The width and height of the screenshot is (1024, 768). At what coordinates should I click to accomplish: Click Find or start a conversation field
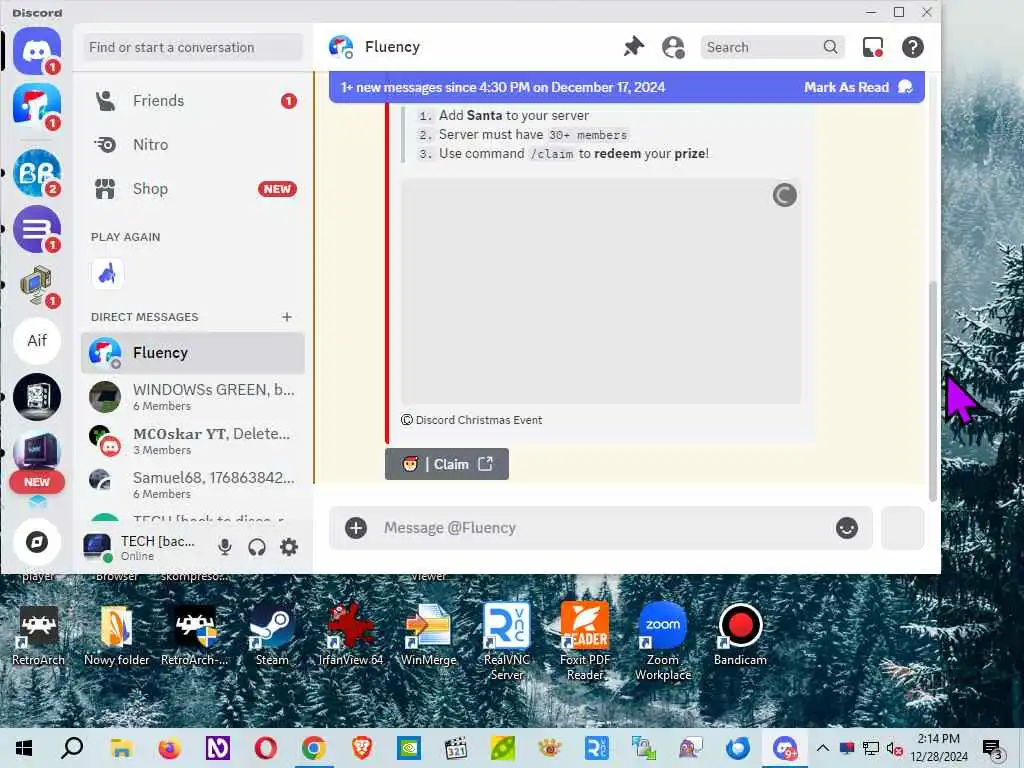click(x=193, y=48)
